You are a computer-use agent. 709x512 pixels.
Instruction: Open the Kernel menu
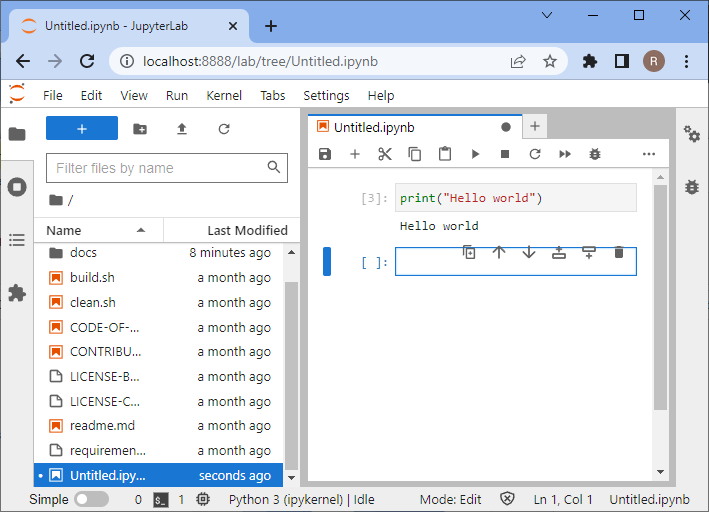point(224,95)
